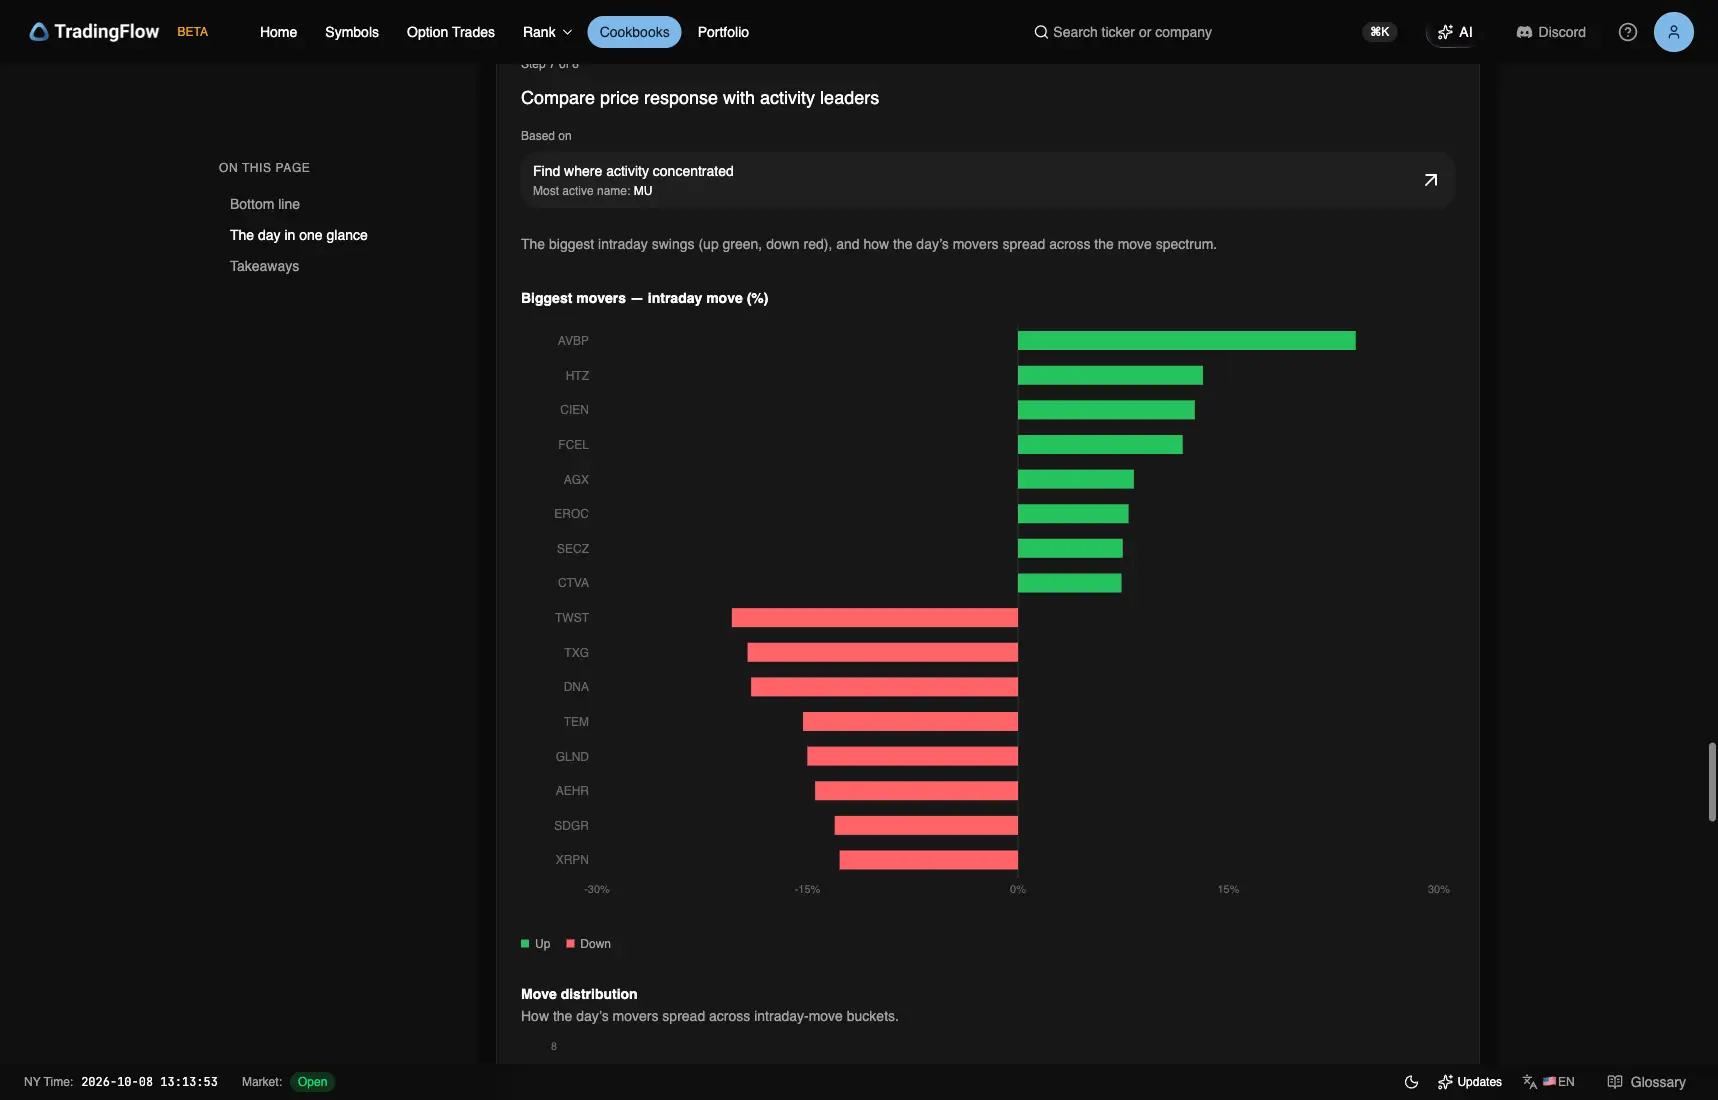Click the AVBP green bar

coord(1187,341)
